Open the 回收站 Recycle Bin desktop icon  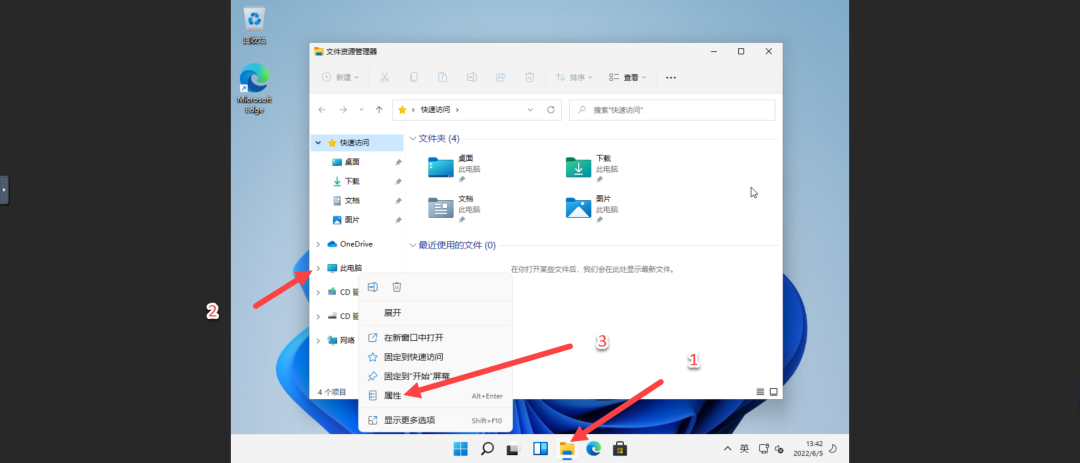(254, 25)
